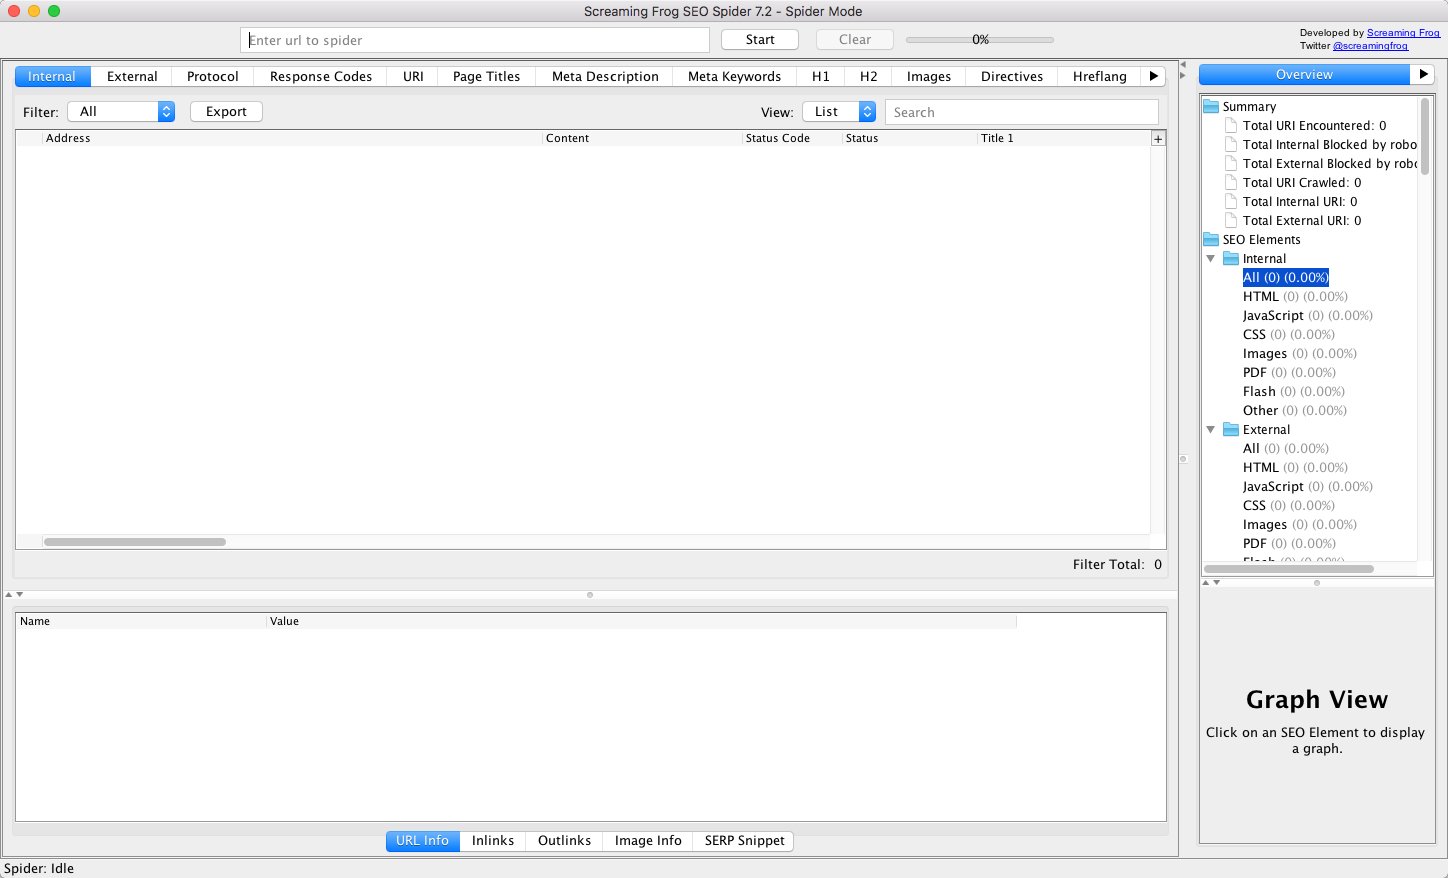The image size is (1448, 878).
Task: Select the Hreflang tab
Action: click(x=1100, y=76)
